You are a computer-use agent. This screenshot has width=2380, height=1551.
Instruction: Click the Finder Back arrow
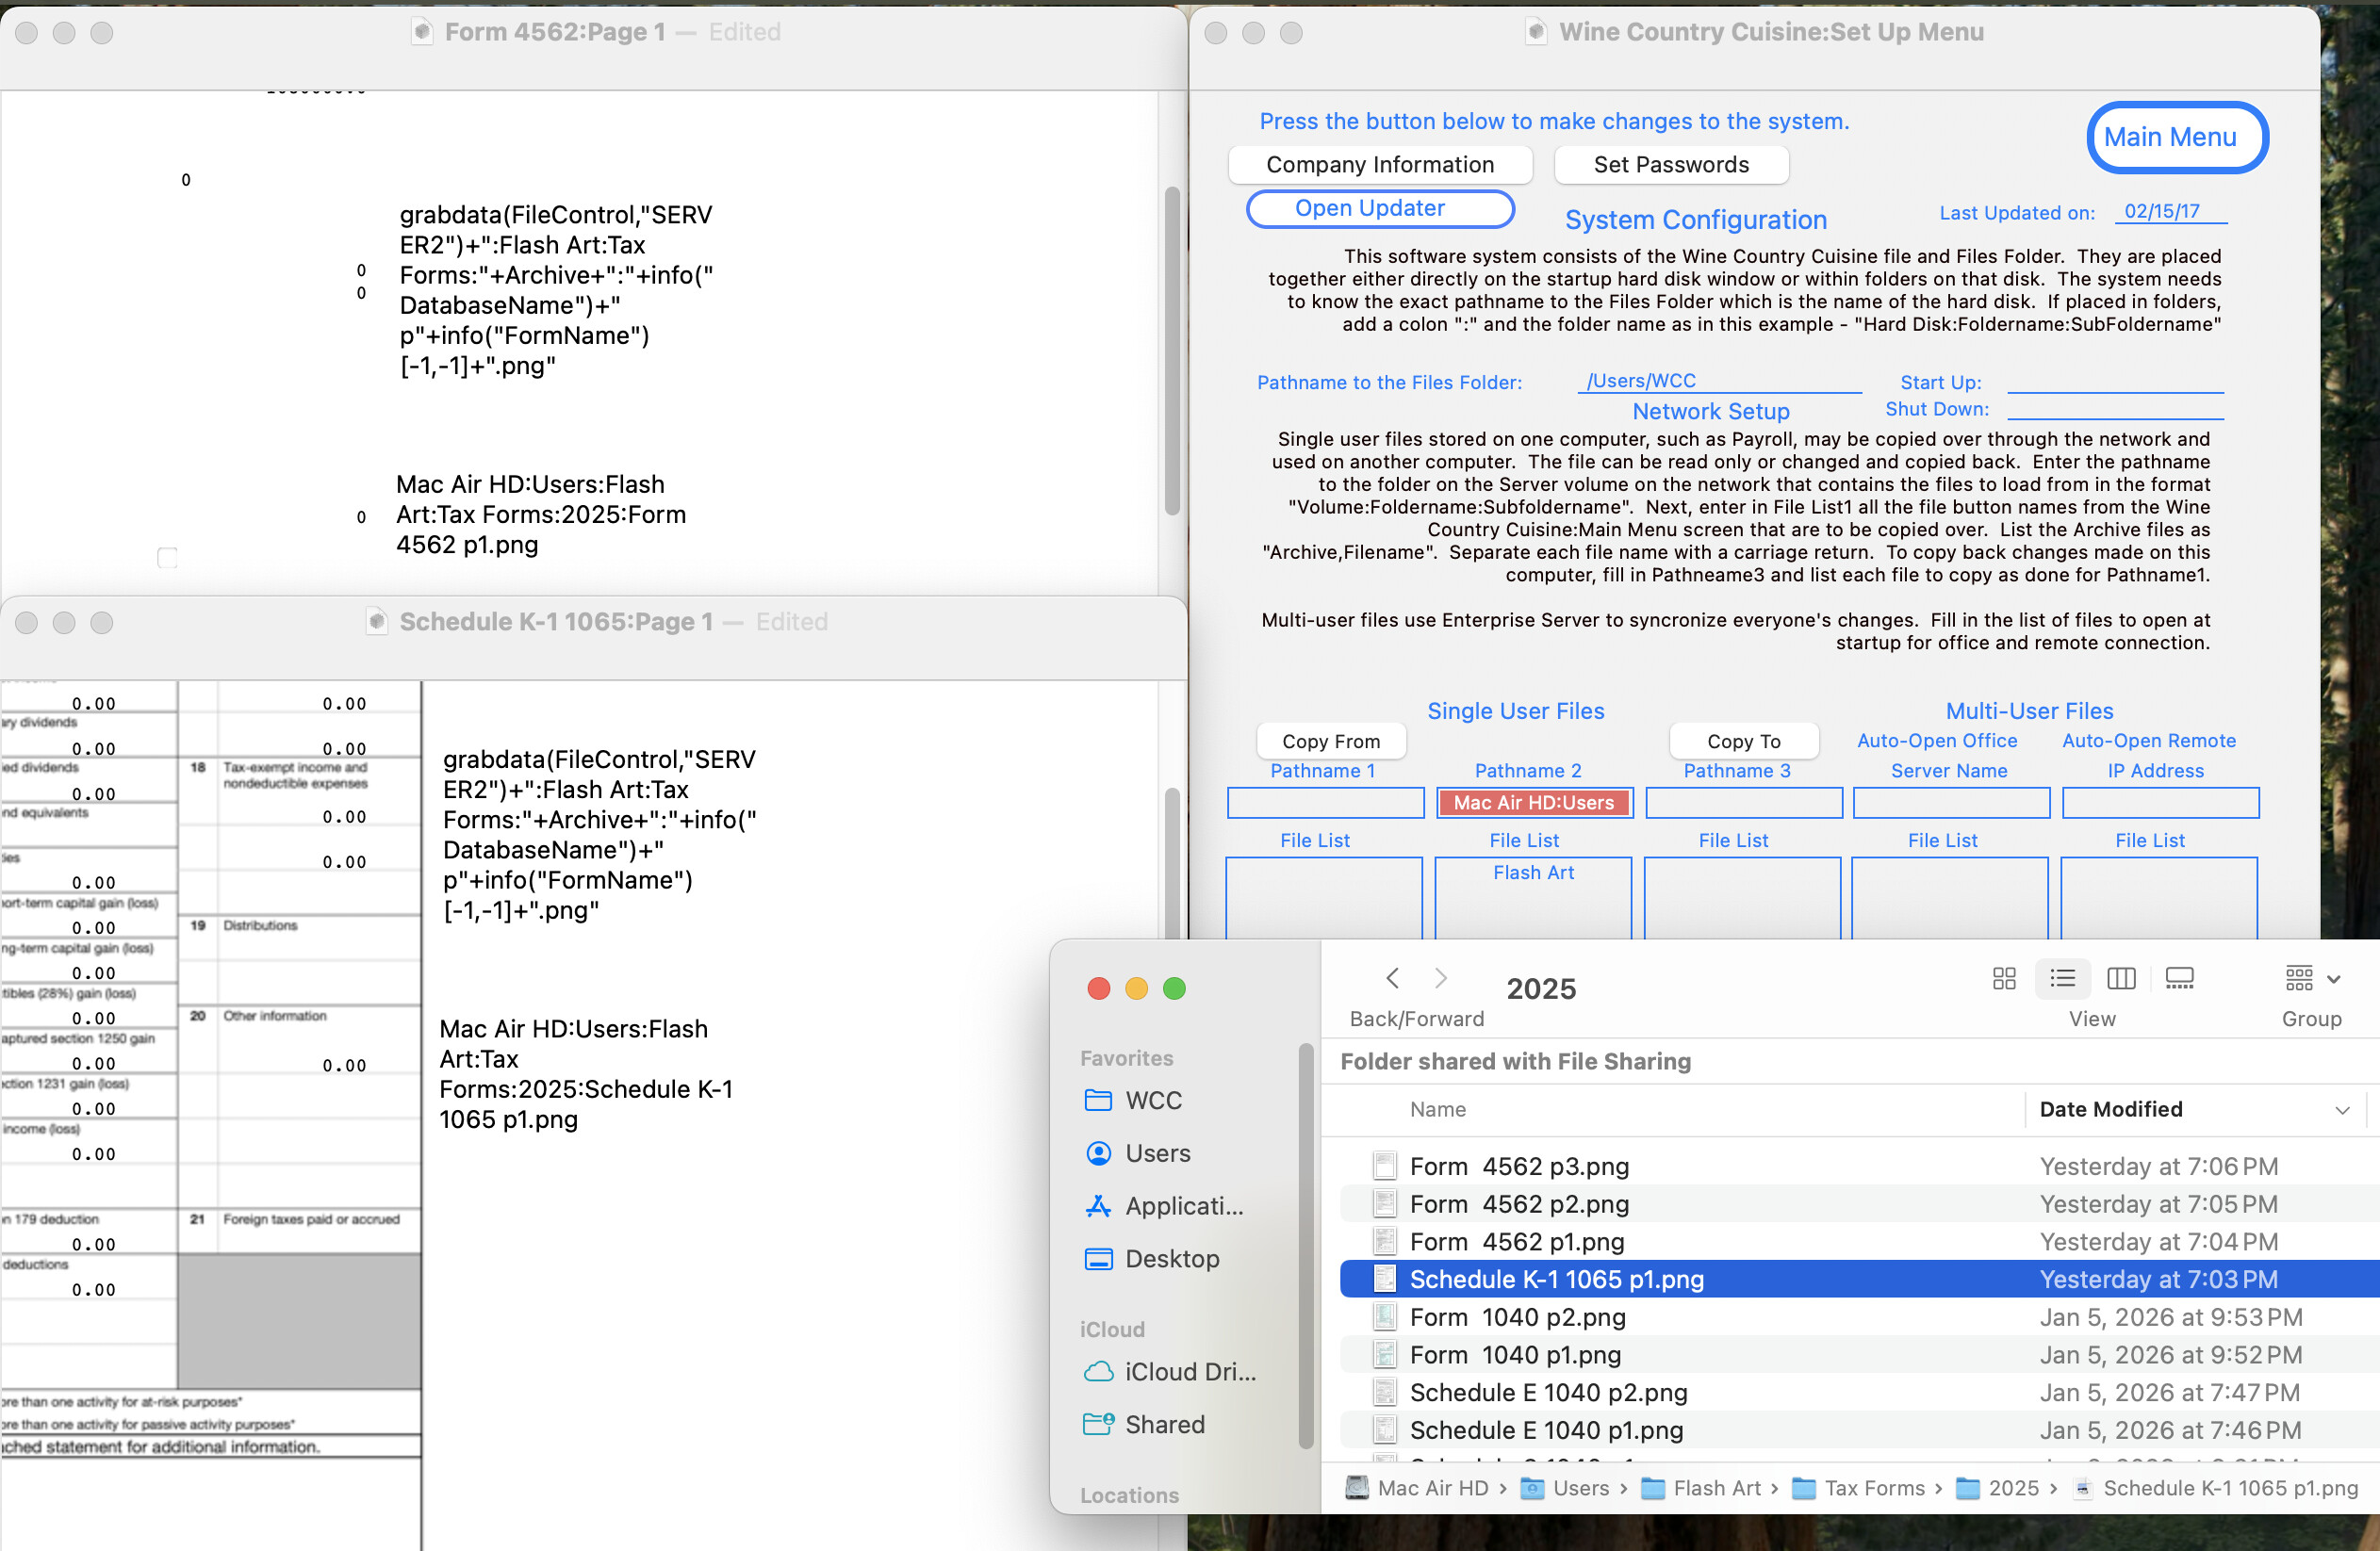(x=1392, y=978)
